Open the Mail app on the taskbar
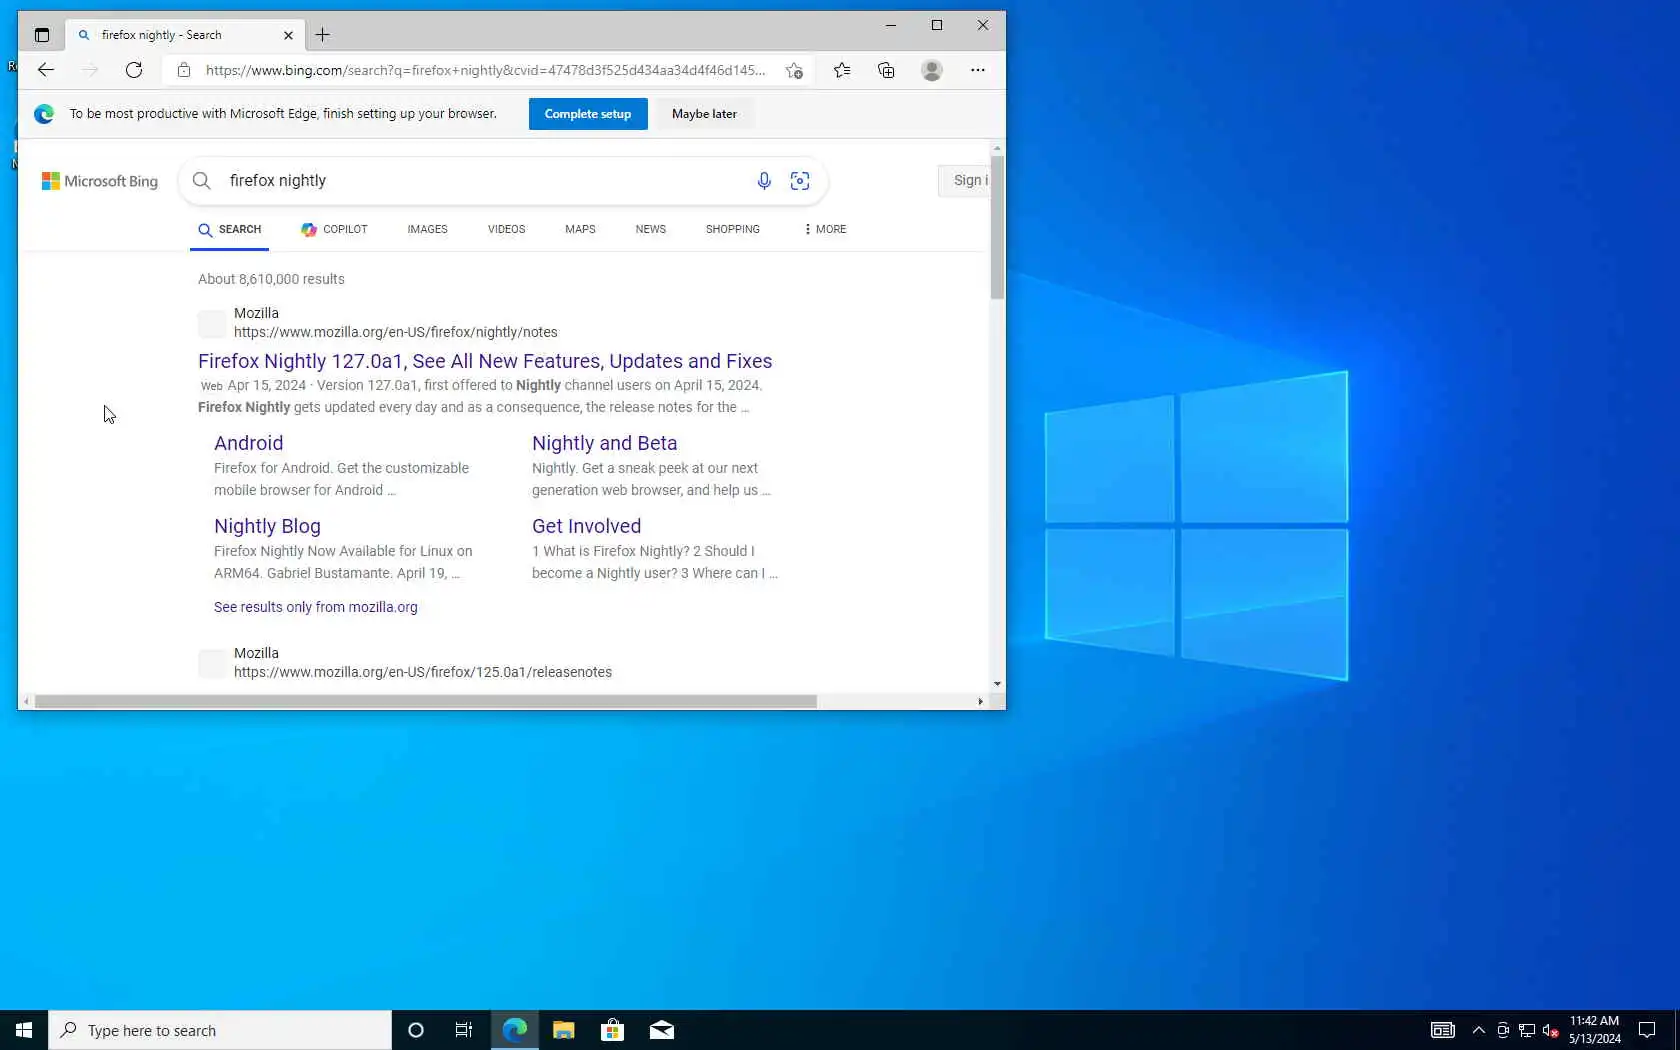Image resolution: width=1680 pixels, height=1050 pixels. click(x=662, y=1030)
